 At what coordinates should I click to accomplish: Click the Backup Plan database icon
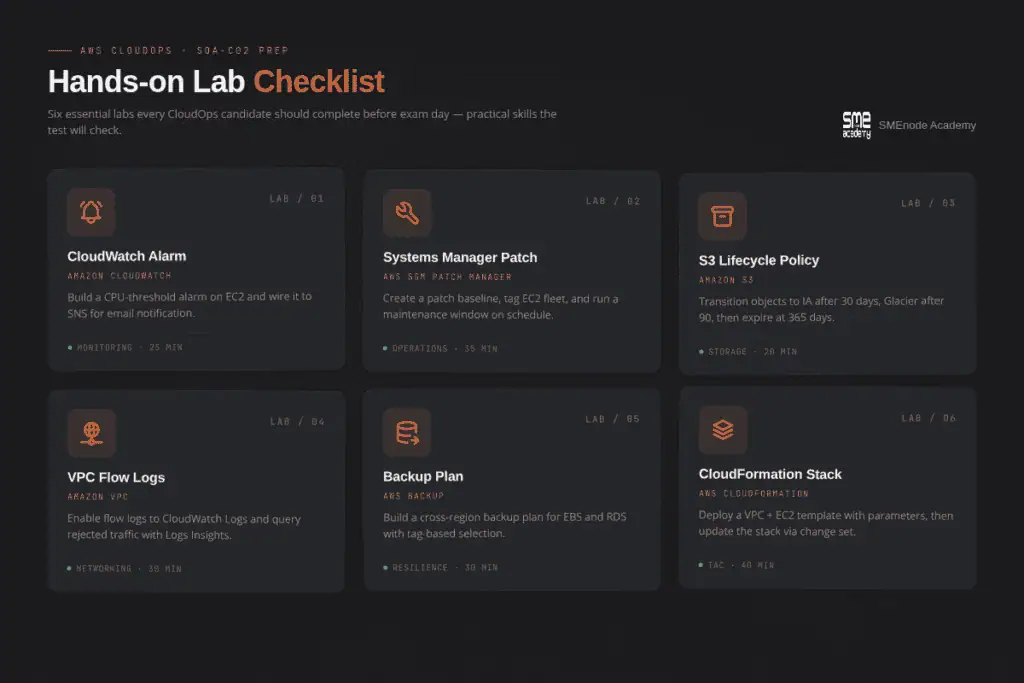[x=407, y=432]
